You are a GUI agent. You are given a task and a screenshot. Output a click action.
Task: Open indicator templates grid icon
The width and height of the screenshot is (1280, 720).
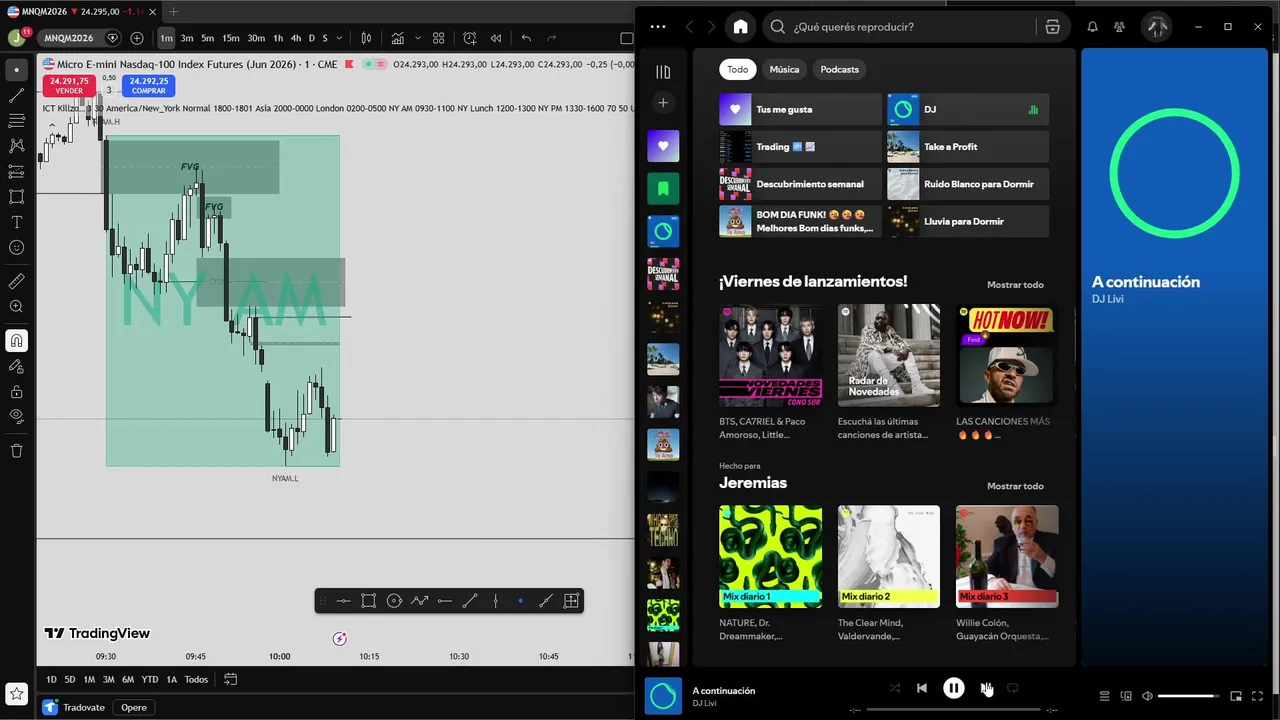click(x=438, y=38)
